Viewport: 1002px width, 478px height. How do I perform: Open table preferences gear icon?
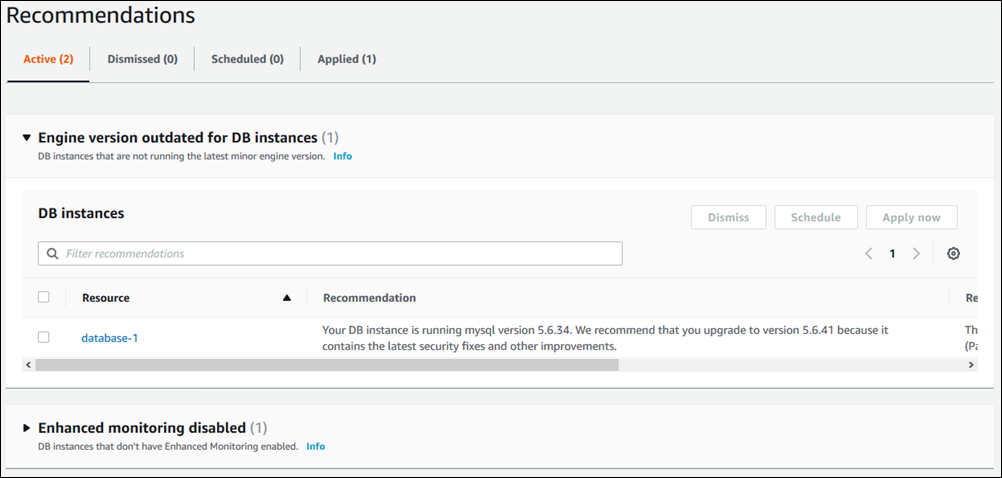pyautogui.click(x=953, y=254)
